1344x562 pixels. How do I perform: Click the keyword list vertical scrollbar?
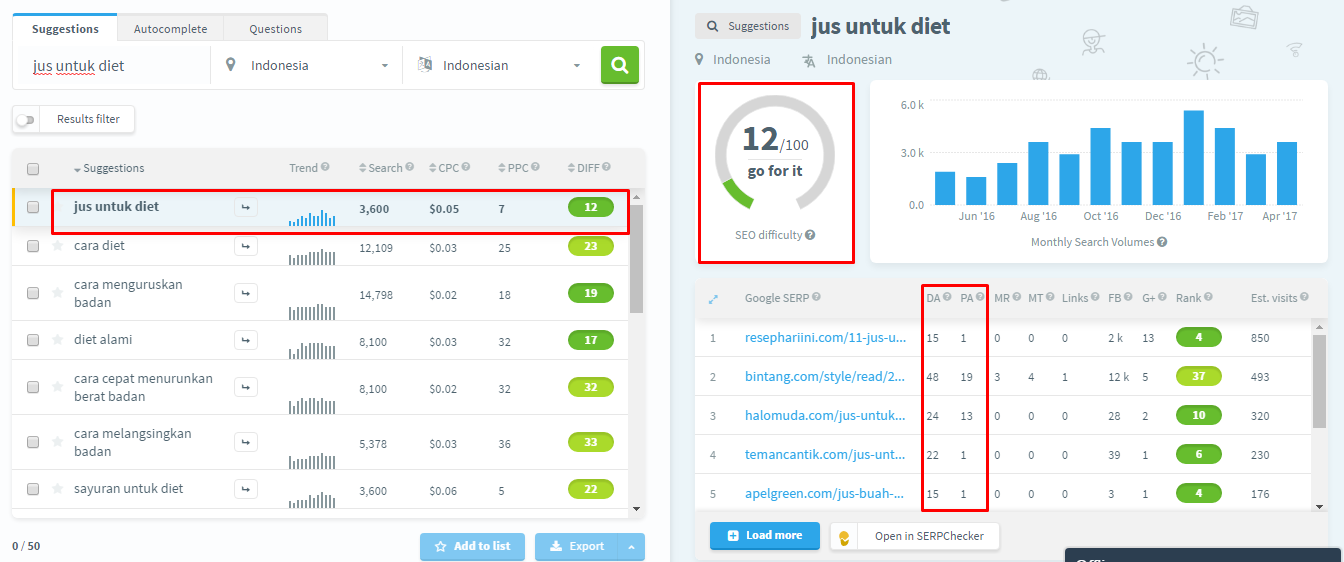click(x=636, y=260)
